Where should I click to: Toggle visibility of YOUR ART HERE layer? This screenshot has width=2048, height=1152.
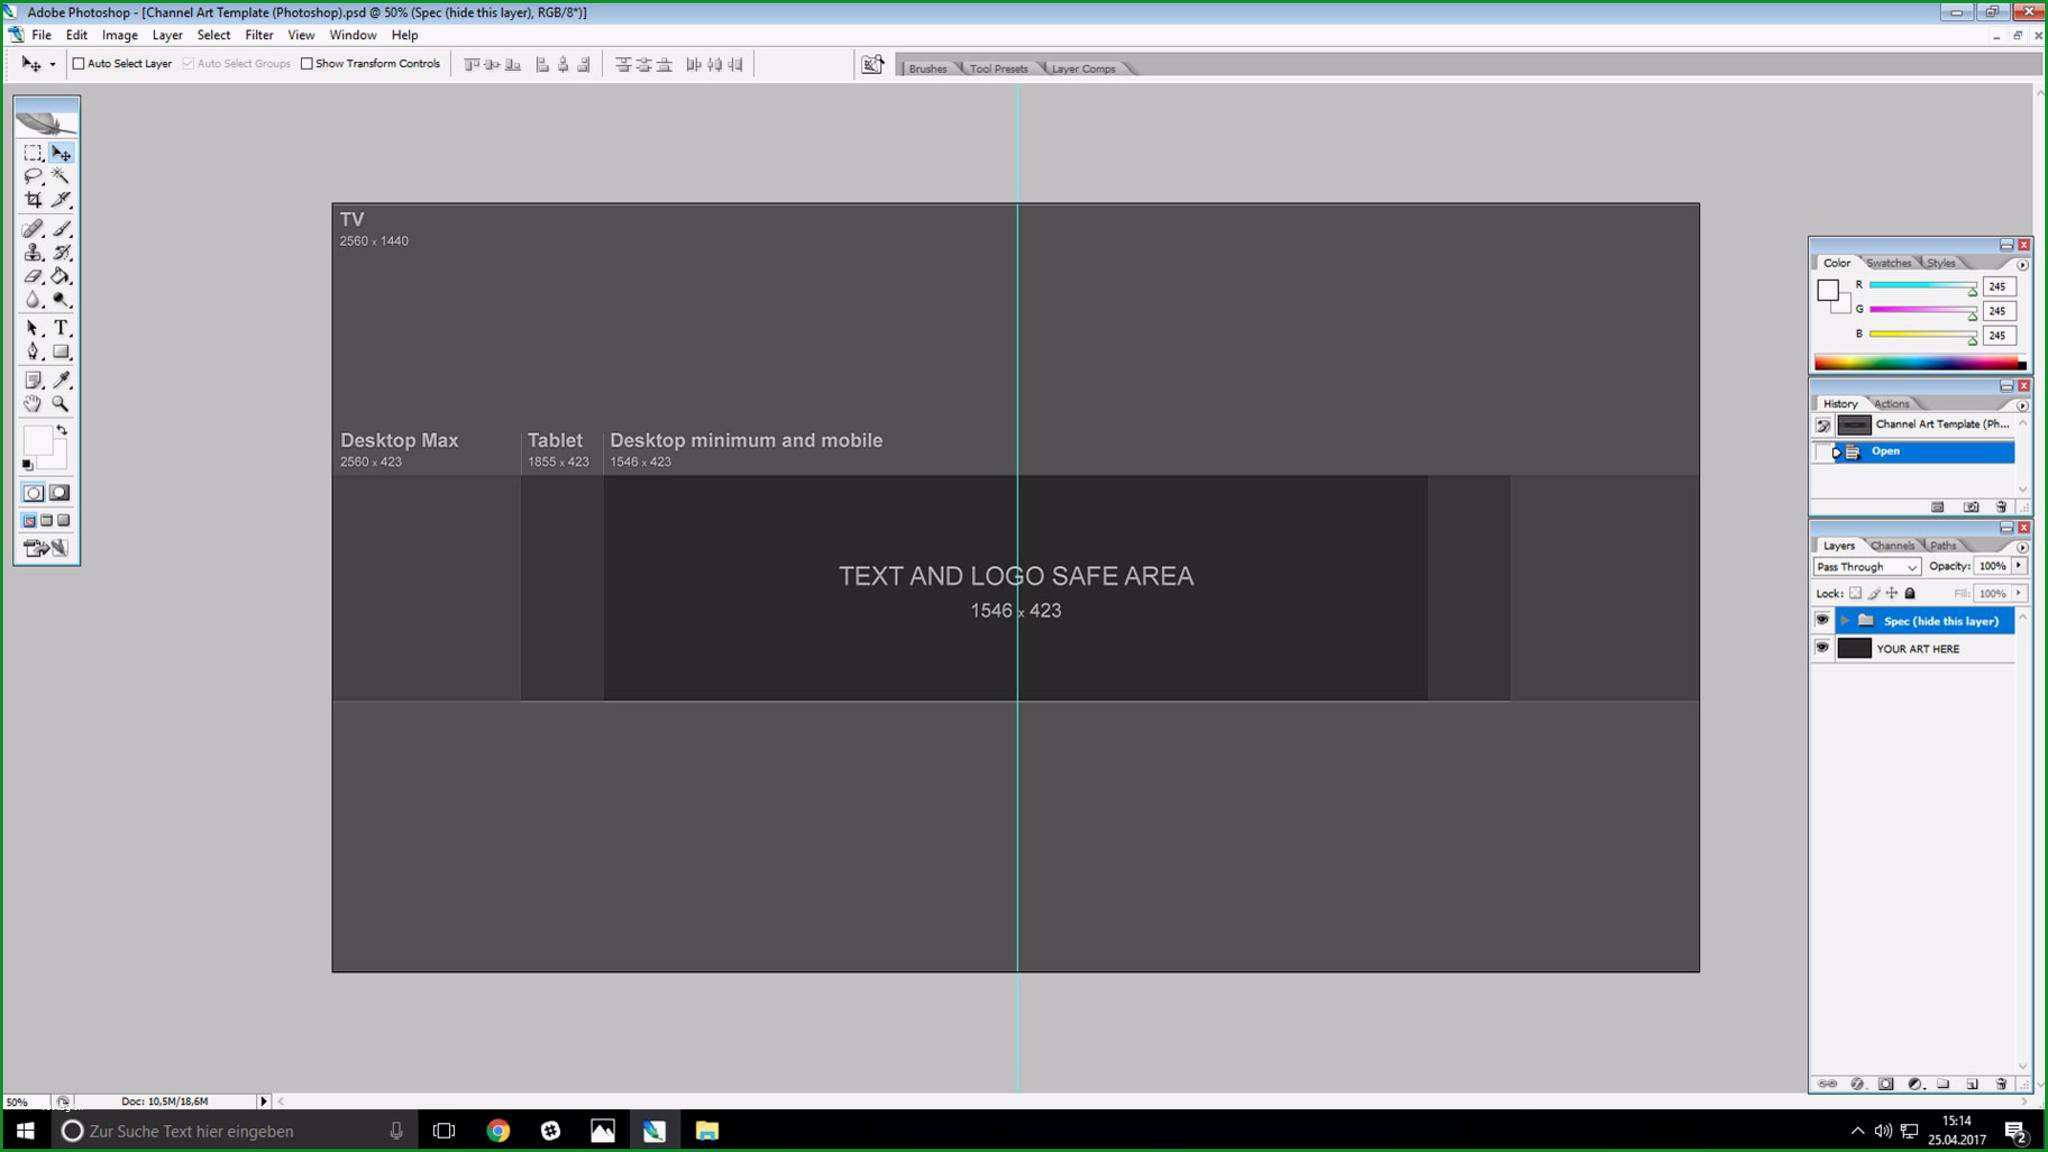(x=1822, y=647)
